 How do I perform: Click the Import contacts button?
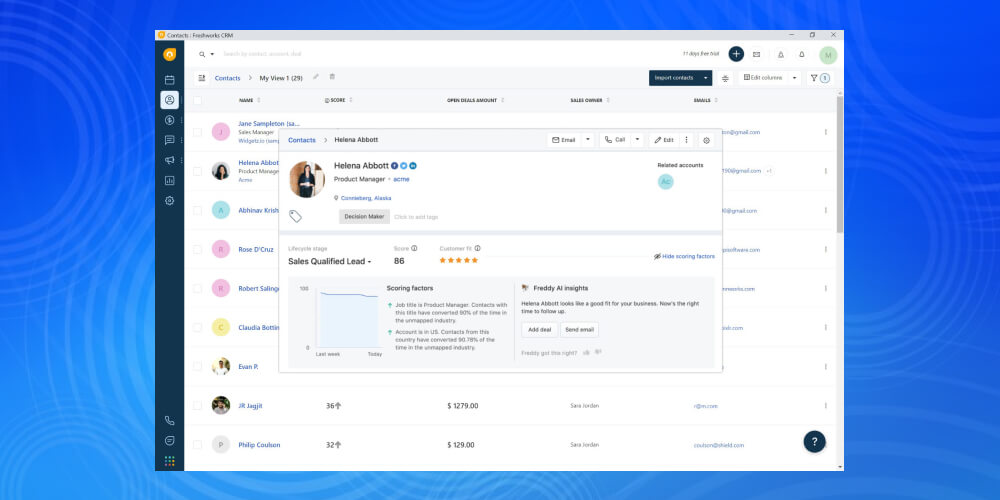[x=674, y=78]
